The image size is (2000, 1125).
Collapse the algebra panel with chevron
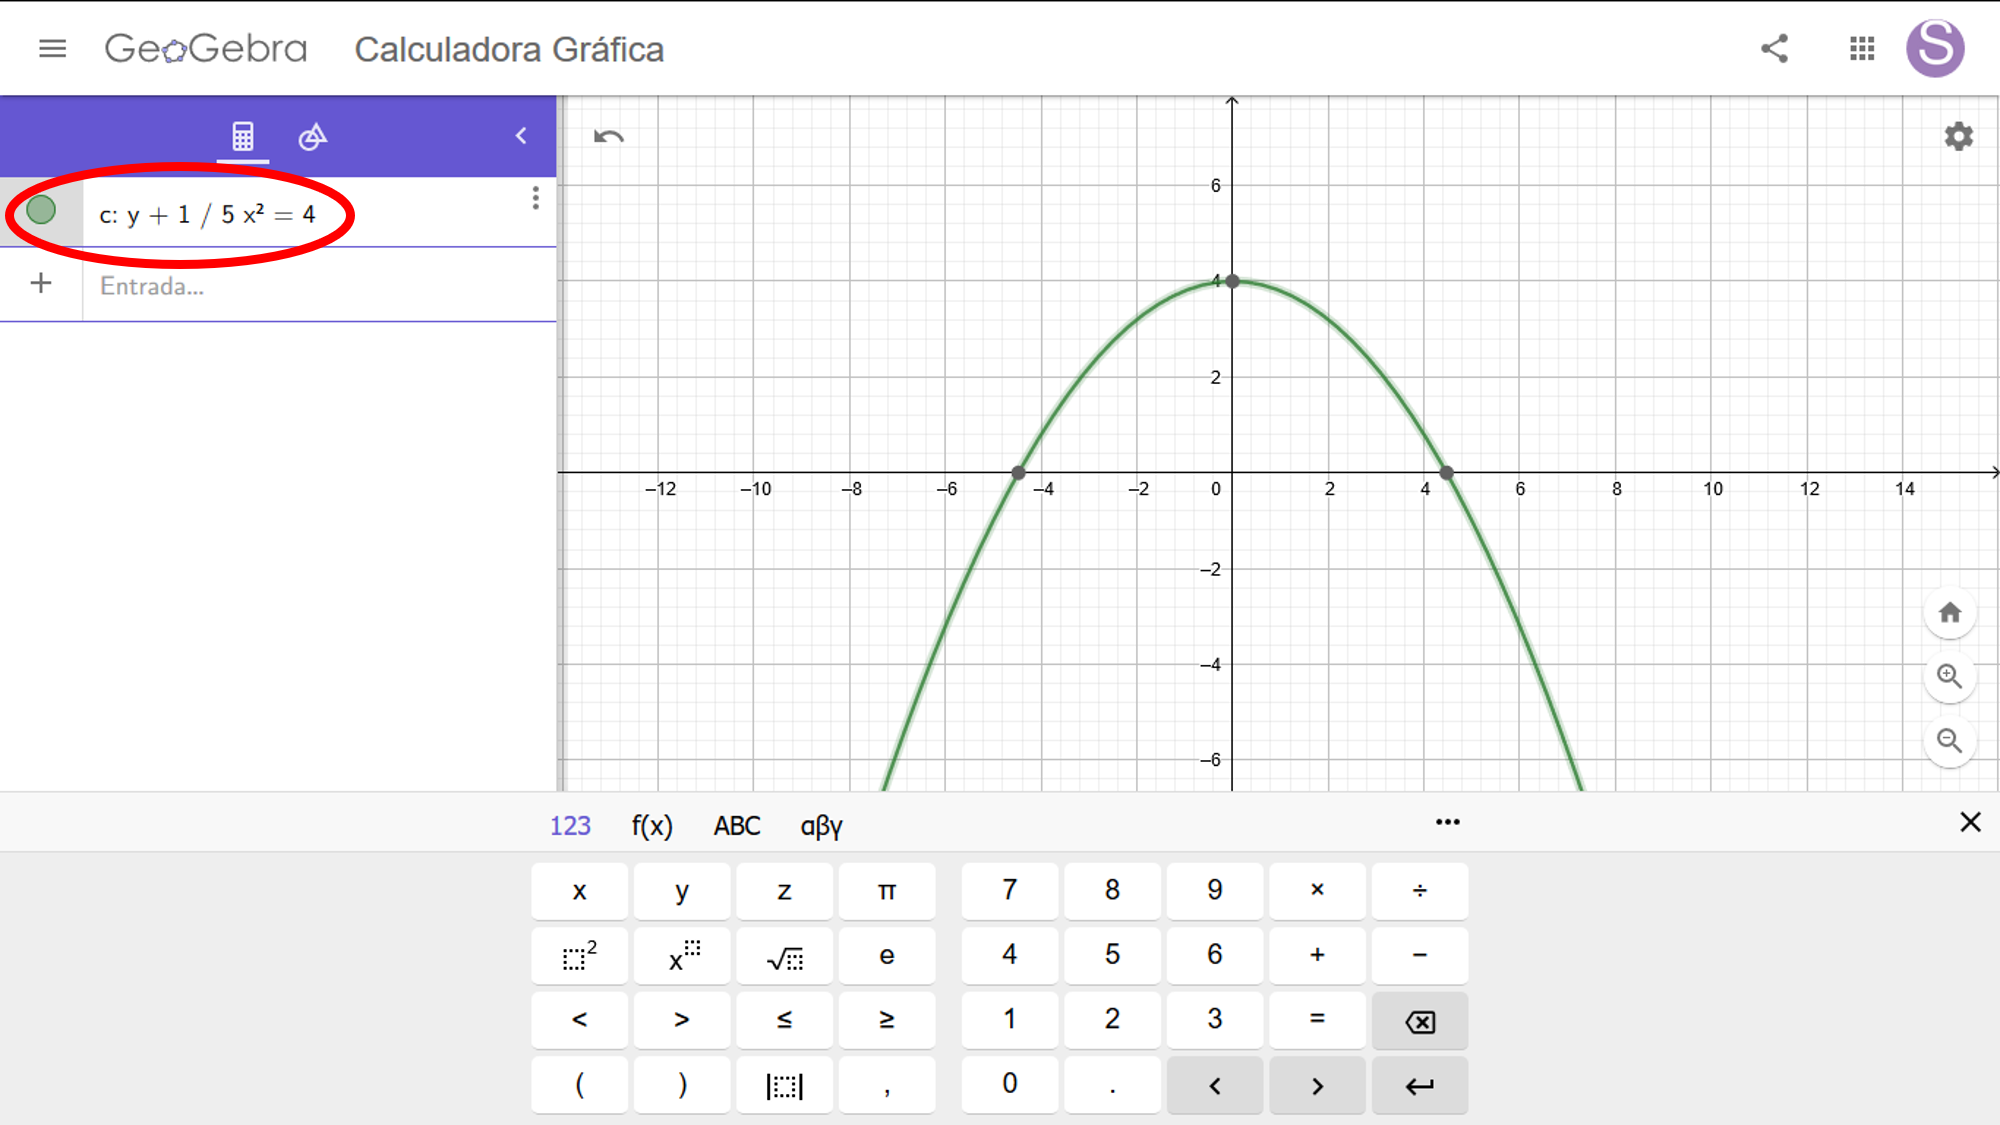tap(521, 136)
